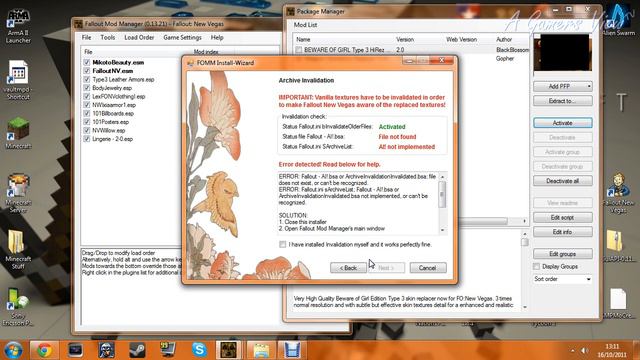Viewport: 640px width, 360px height.
Task: Toggle NVWillow.esp checkbox
Action: 87,131
